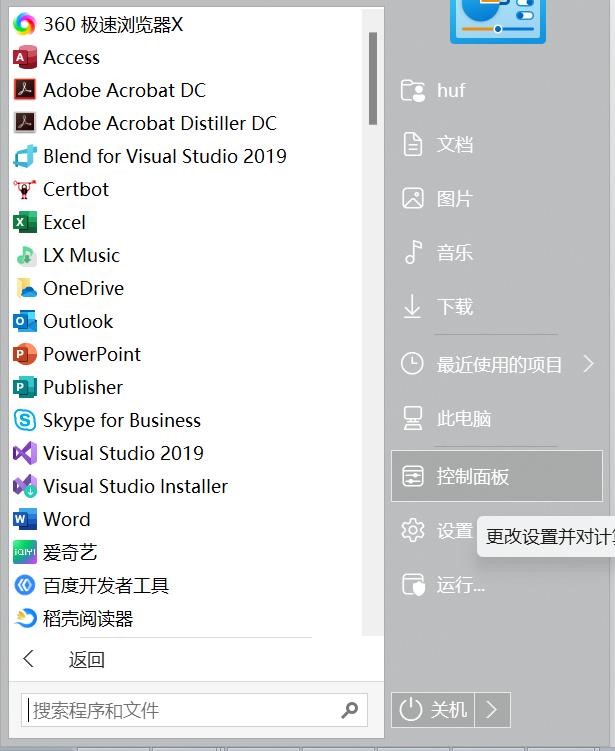
Task: Click the user folder icon beside huf
Action: pyautogui.click(x=412, y=91)
